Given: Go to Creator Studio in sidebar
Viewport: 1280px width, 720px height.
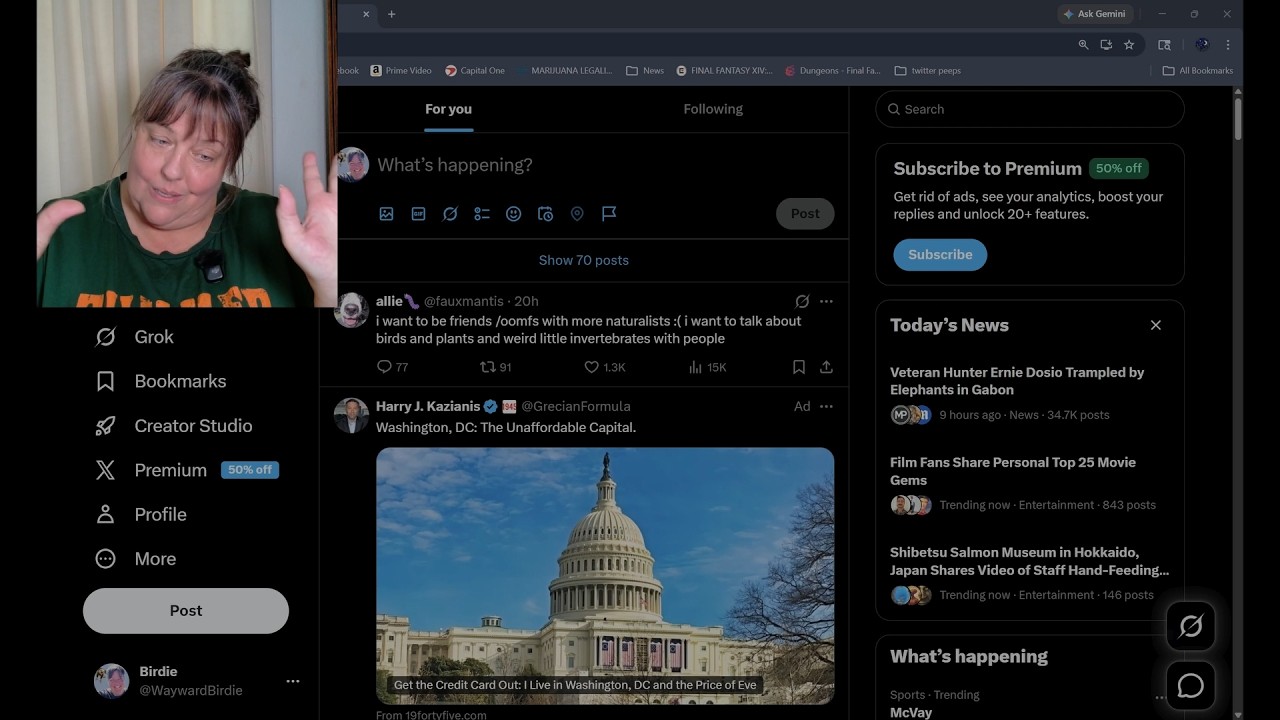Looking at the screenshot, I should (173, 426).
